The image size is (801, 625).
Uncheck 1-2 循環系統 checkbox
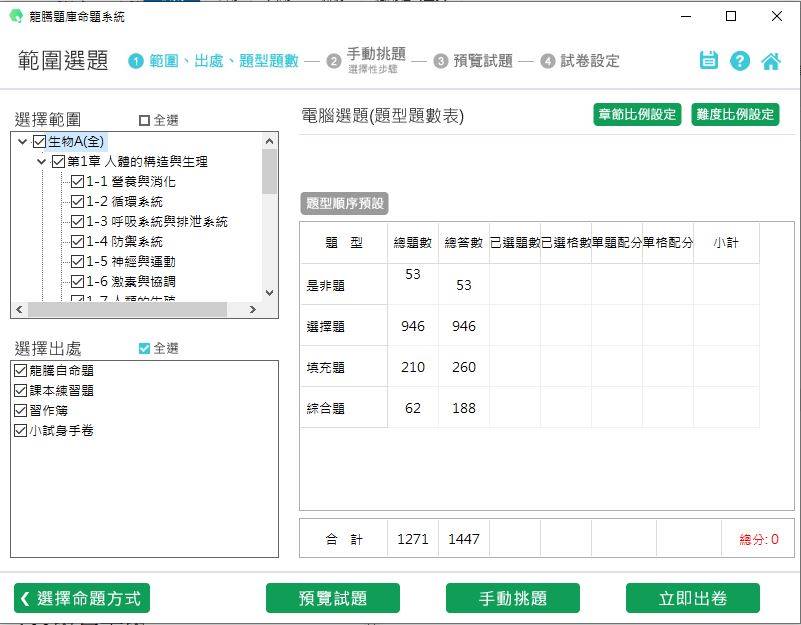pyautogui.click(x=77, y=201)
